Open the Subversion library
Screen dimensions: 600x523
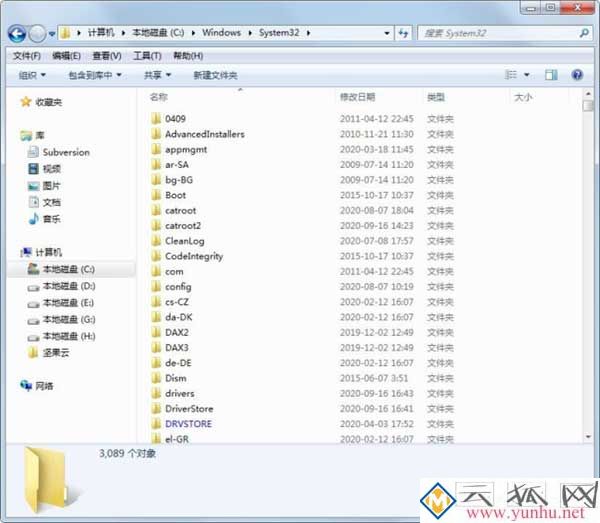click(x=59, y=152)
